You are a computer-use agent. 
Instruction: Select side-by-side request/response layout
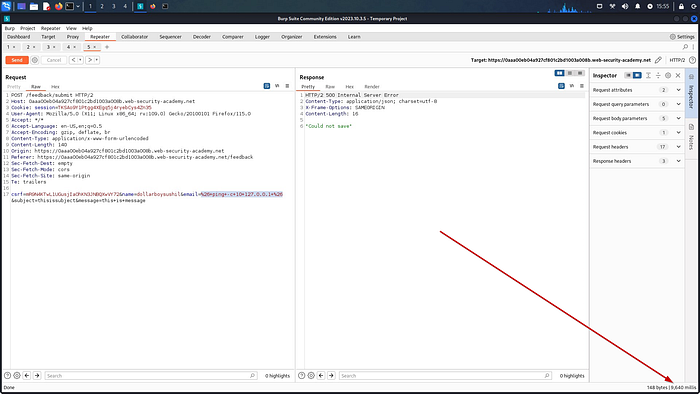point(559,73)
